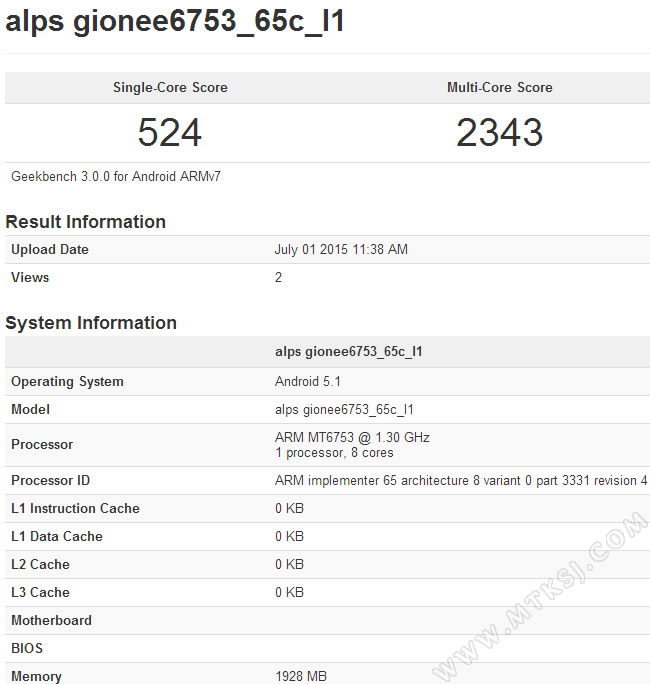Select the Multi-Core Score heading

tap(499, 87)
